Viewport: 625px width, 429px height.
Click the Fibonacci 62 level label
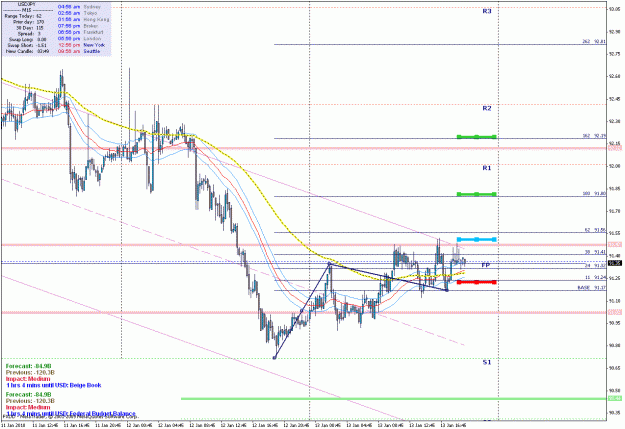point(595,230)
